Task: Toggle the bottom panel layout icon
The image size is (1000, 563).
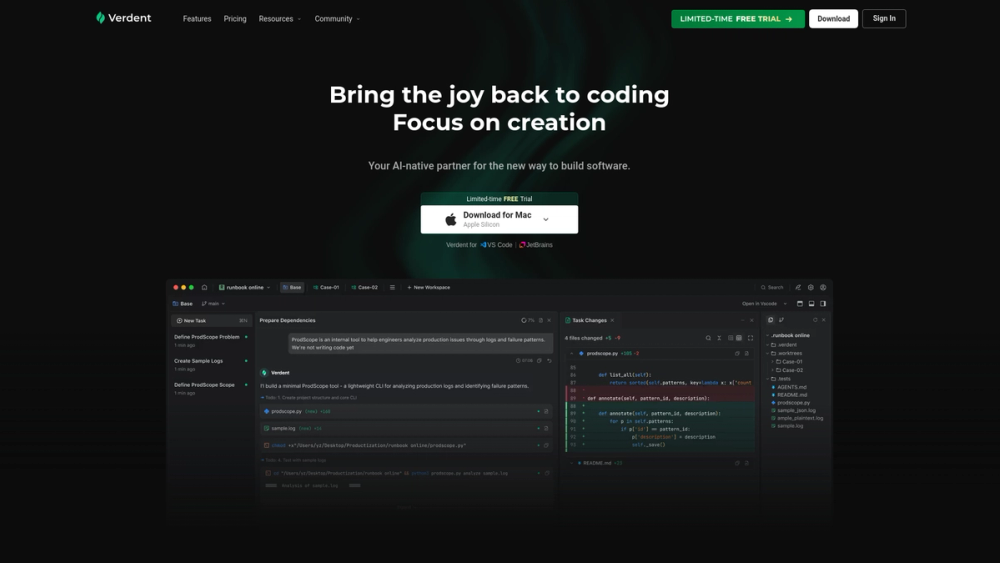Action: 811,303
